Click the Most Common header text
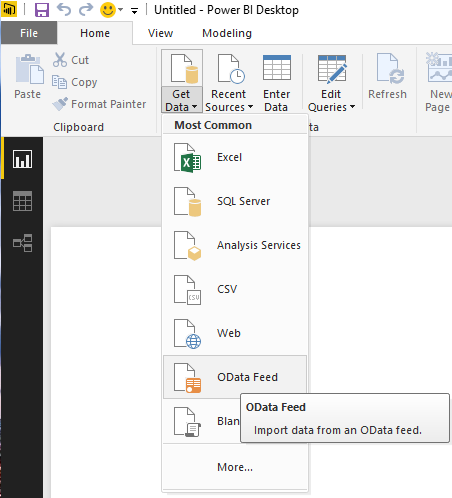452x498 pixels. pyautogui.click(x=213, y=125)
